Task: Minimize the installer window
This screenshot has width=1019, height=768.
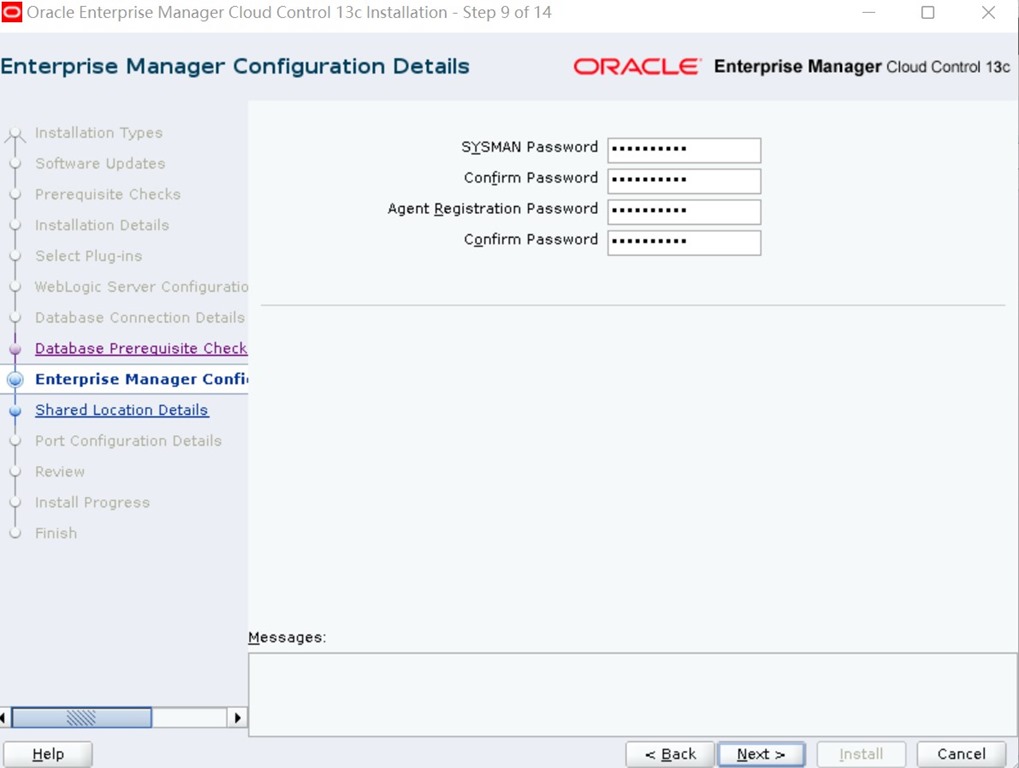Action: pyautogui.click(x=868, y=12)
